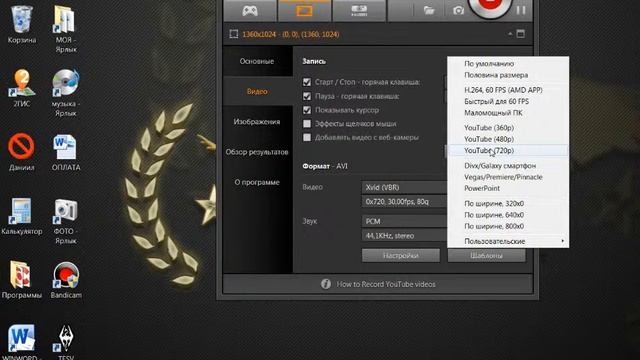Select PowerPoint preset
640x360 pixels.
tap(508, 189)
